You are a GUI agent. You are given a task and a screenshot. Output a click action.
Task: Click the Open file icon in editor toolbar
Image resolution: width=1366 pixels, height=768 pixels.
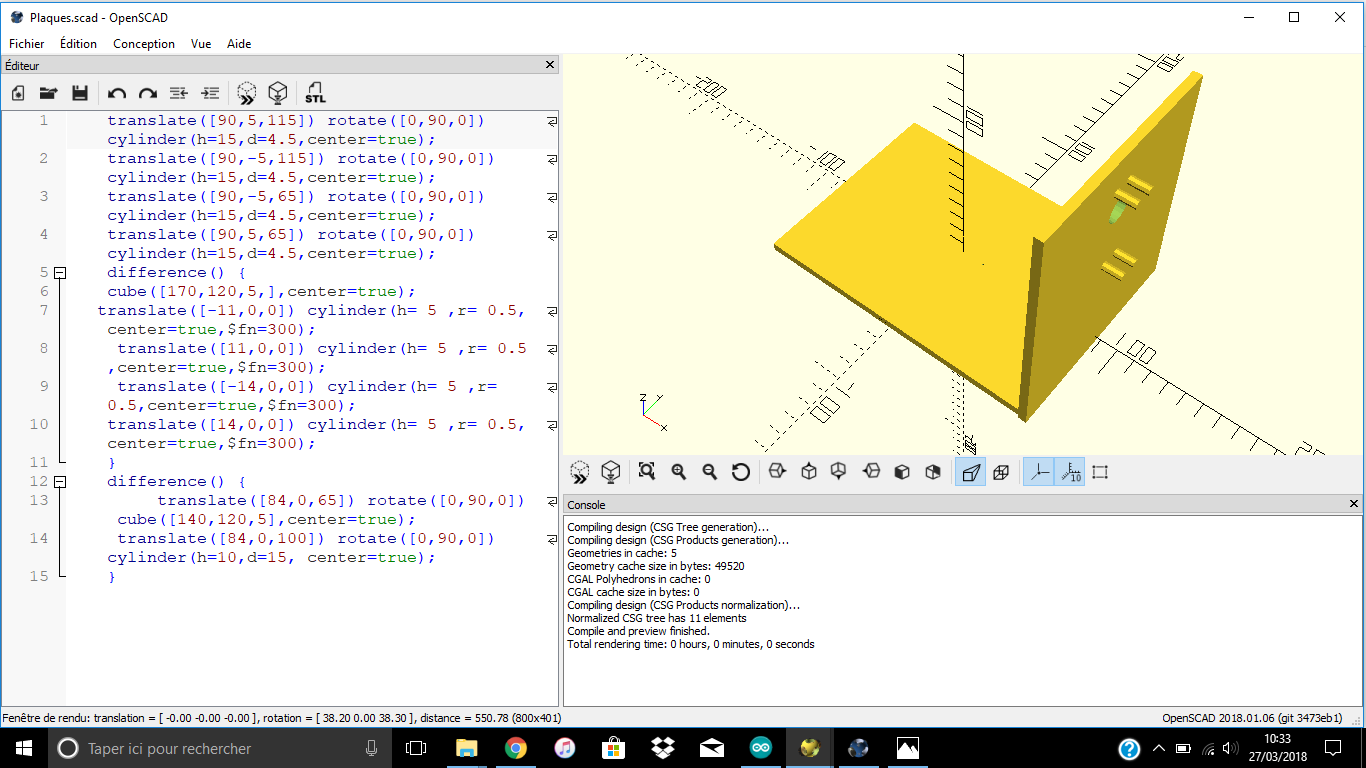tap(48, 93)
